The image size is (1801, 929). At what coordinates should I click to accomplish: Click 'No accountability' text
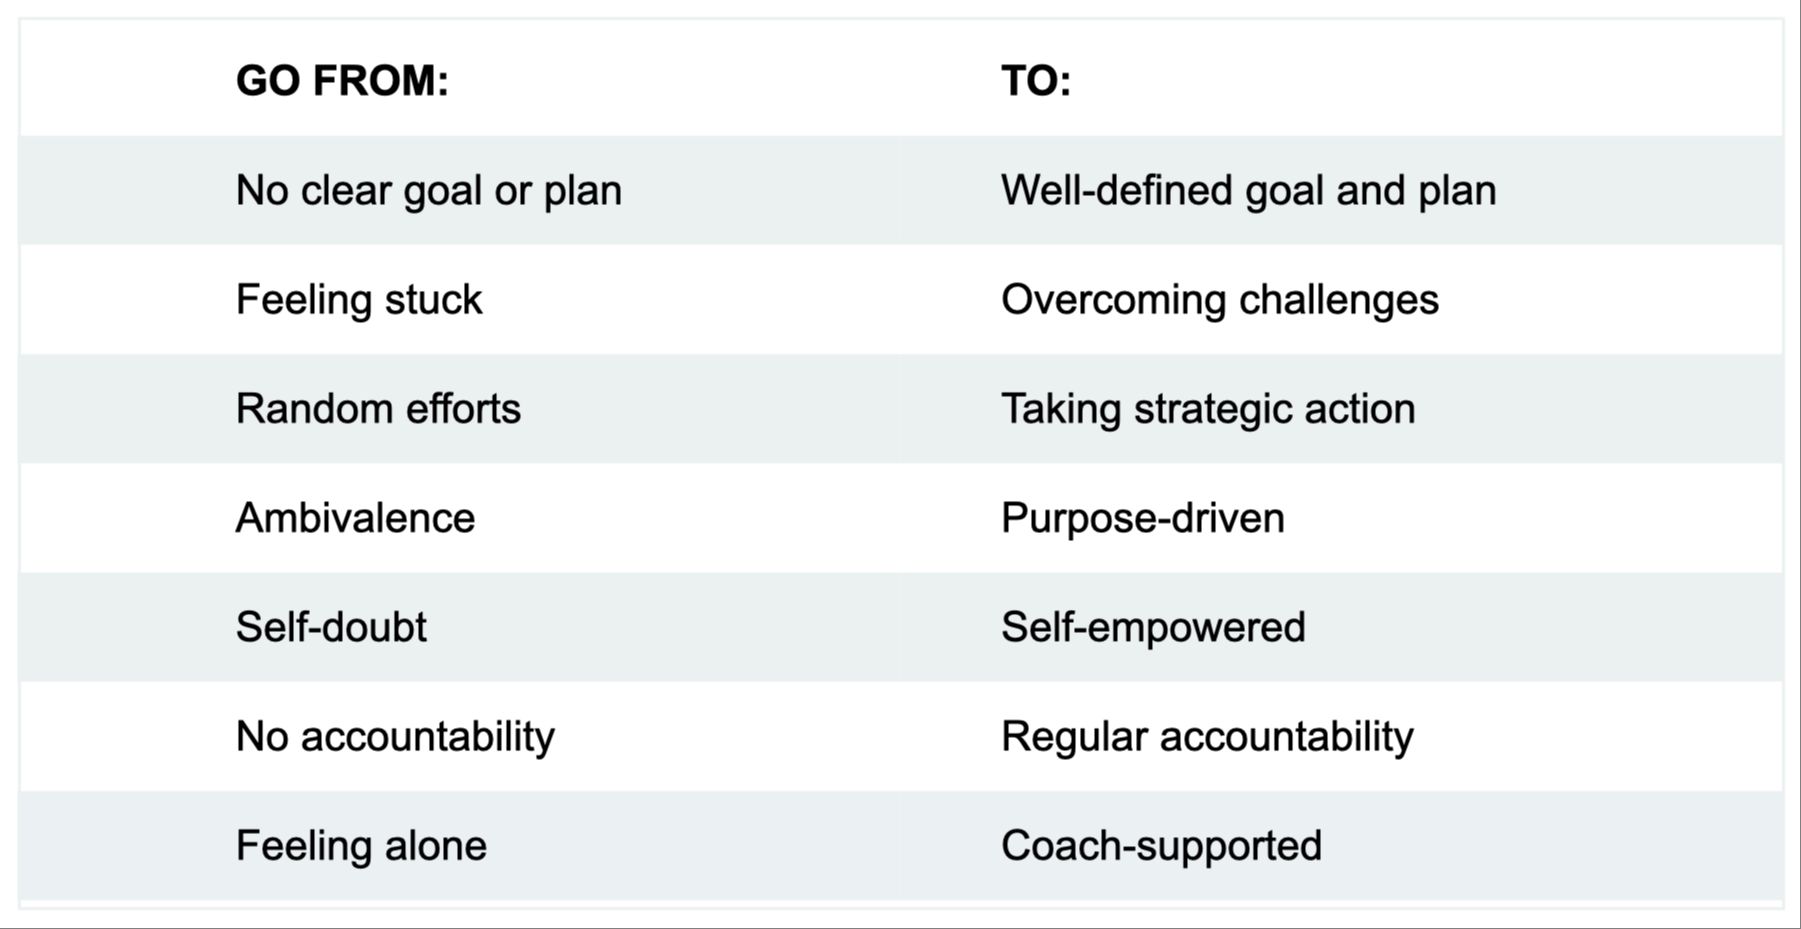point(395,737)
